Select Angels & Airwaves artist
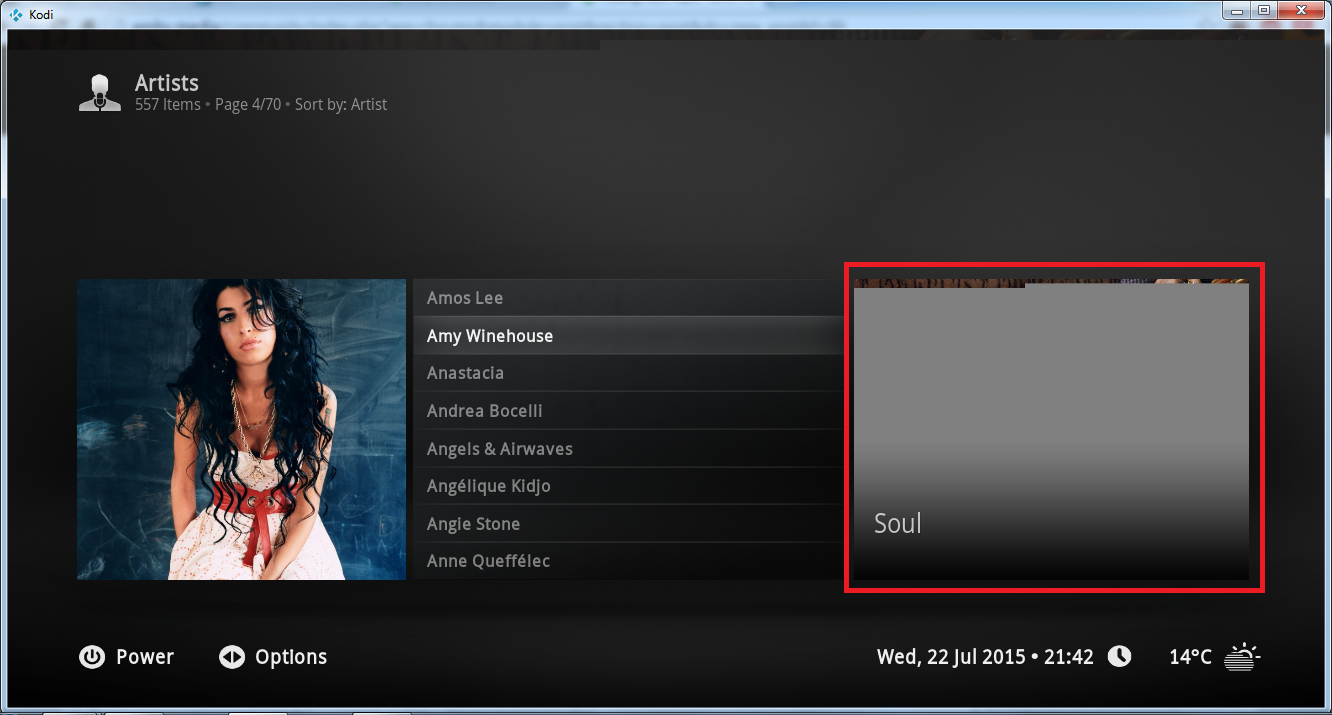Screen dimensions: 1332x715 point(628,449)
